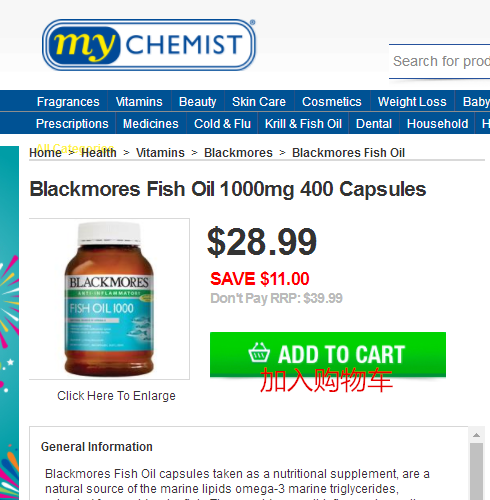The width and height of the screenshot is (490, 500).
Task: Open the Cosmetics category
Action: [x=332, y=101]
